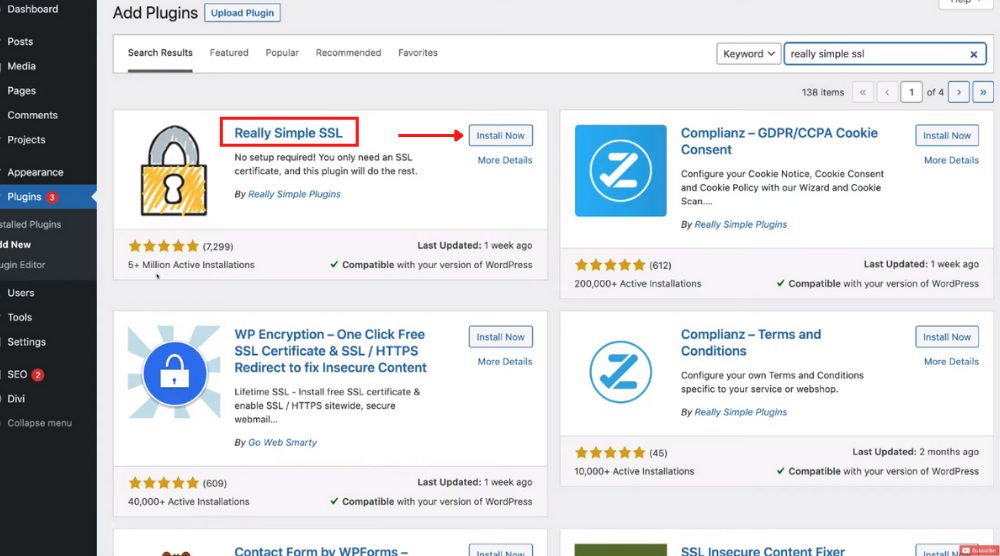
Task: Click the 10,000+ Active Installations text
Action: 634,471
